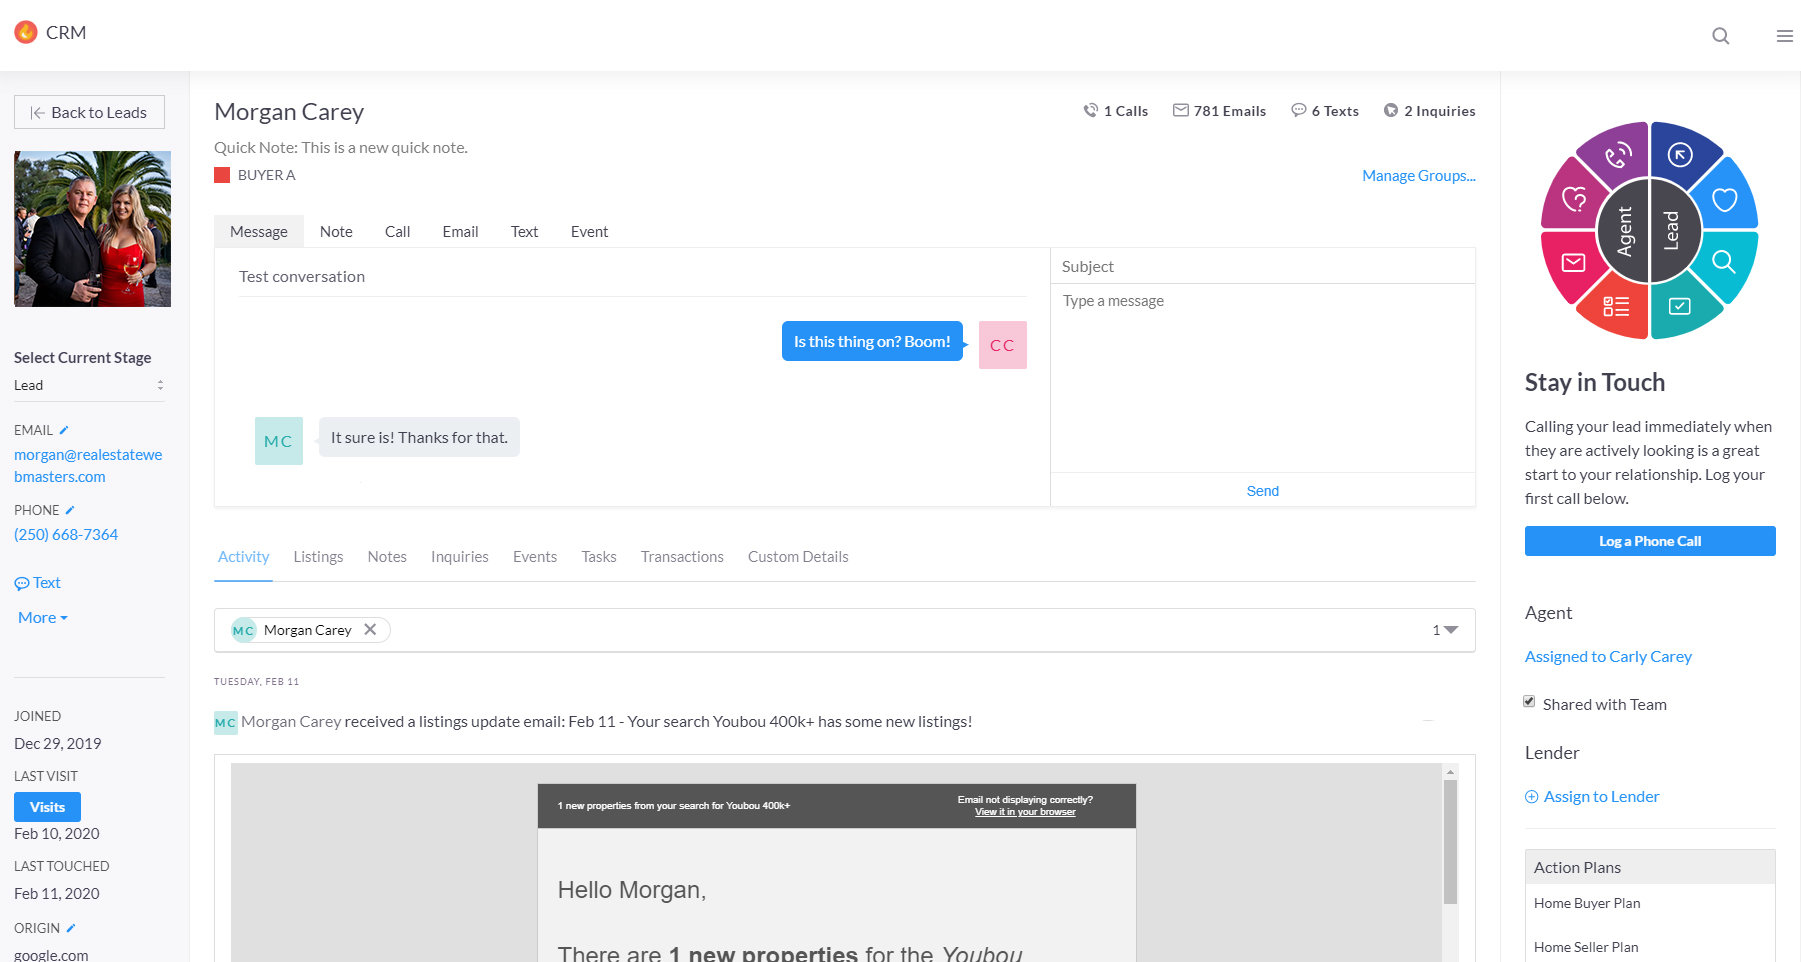Click the Text link in the sidebar
This screenshot has height=962, width=1801.
click(38, 583)
